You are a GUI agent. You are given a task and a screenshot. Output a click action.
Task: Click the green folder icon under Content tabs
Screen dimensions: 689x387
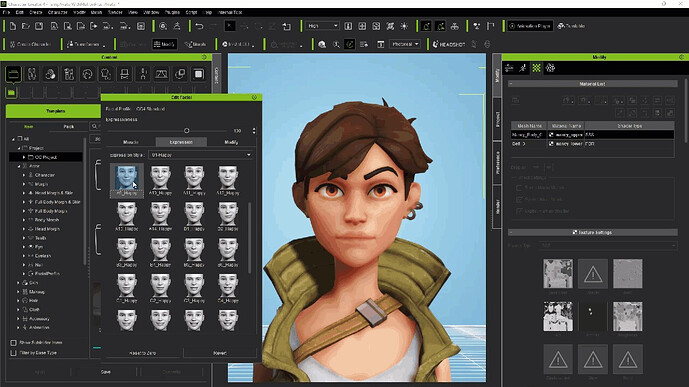click(11, 93)
